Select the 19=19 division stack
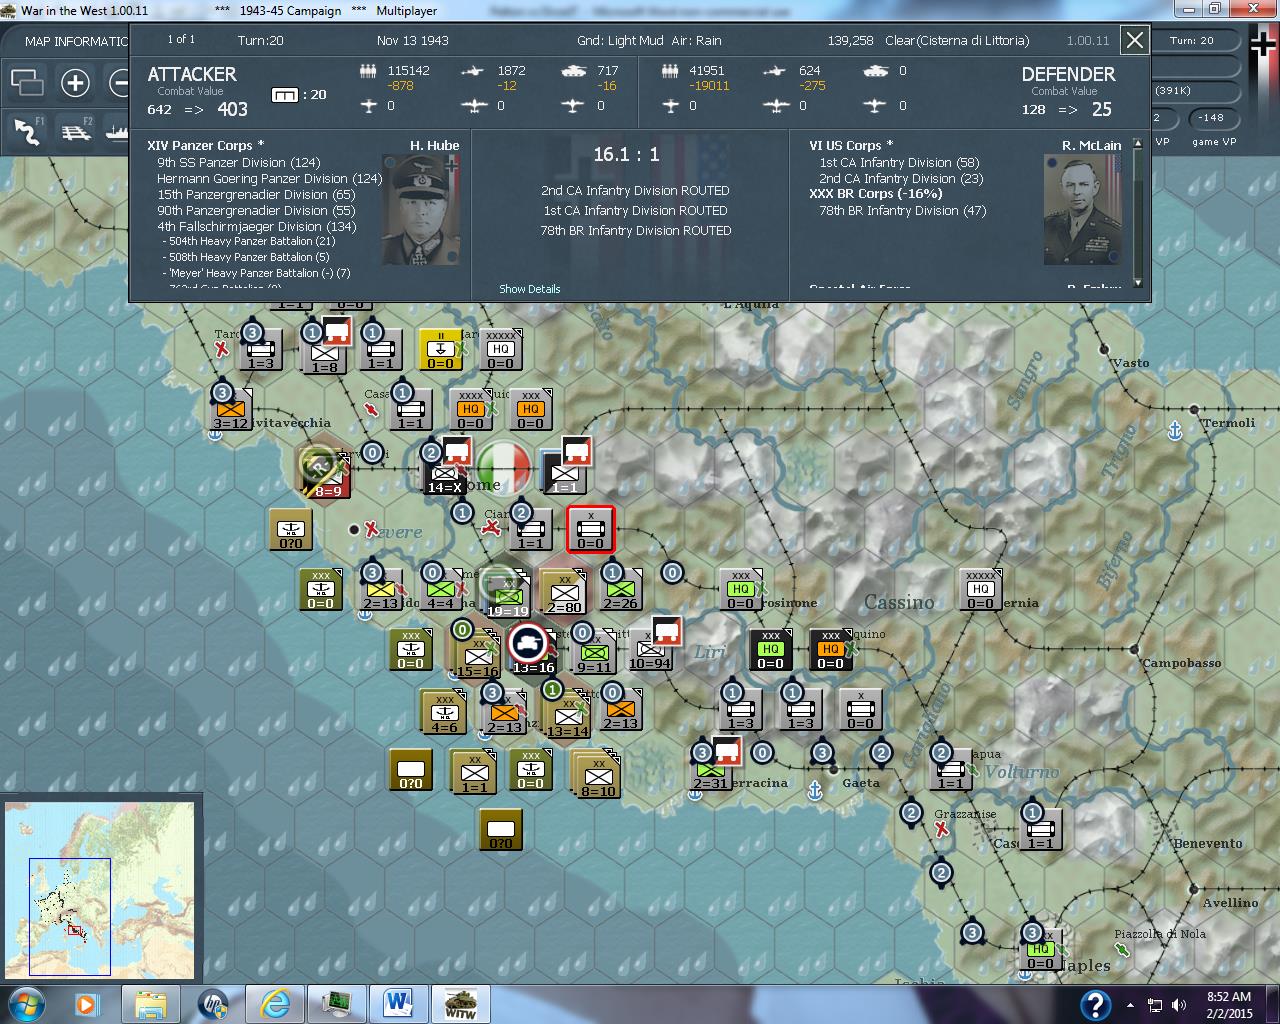Viewport: 1280px width, 1024px height. pyautogui.click(x=506, y=592)
